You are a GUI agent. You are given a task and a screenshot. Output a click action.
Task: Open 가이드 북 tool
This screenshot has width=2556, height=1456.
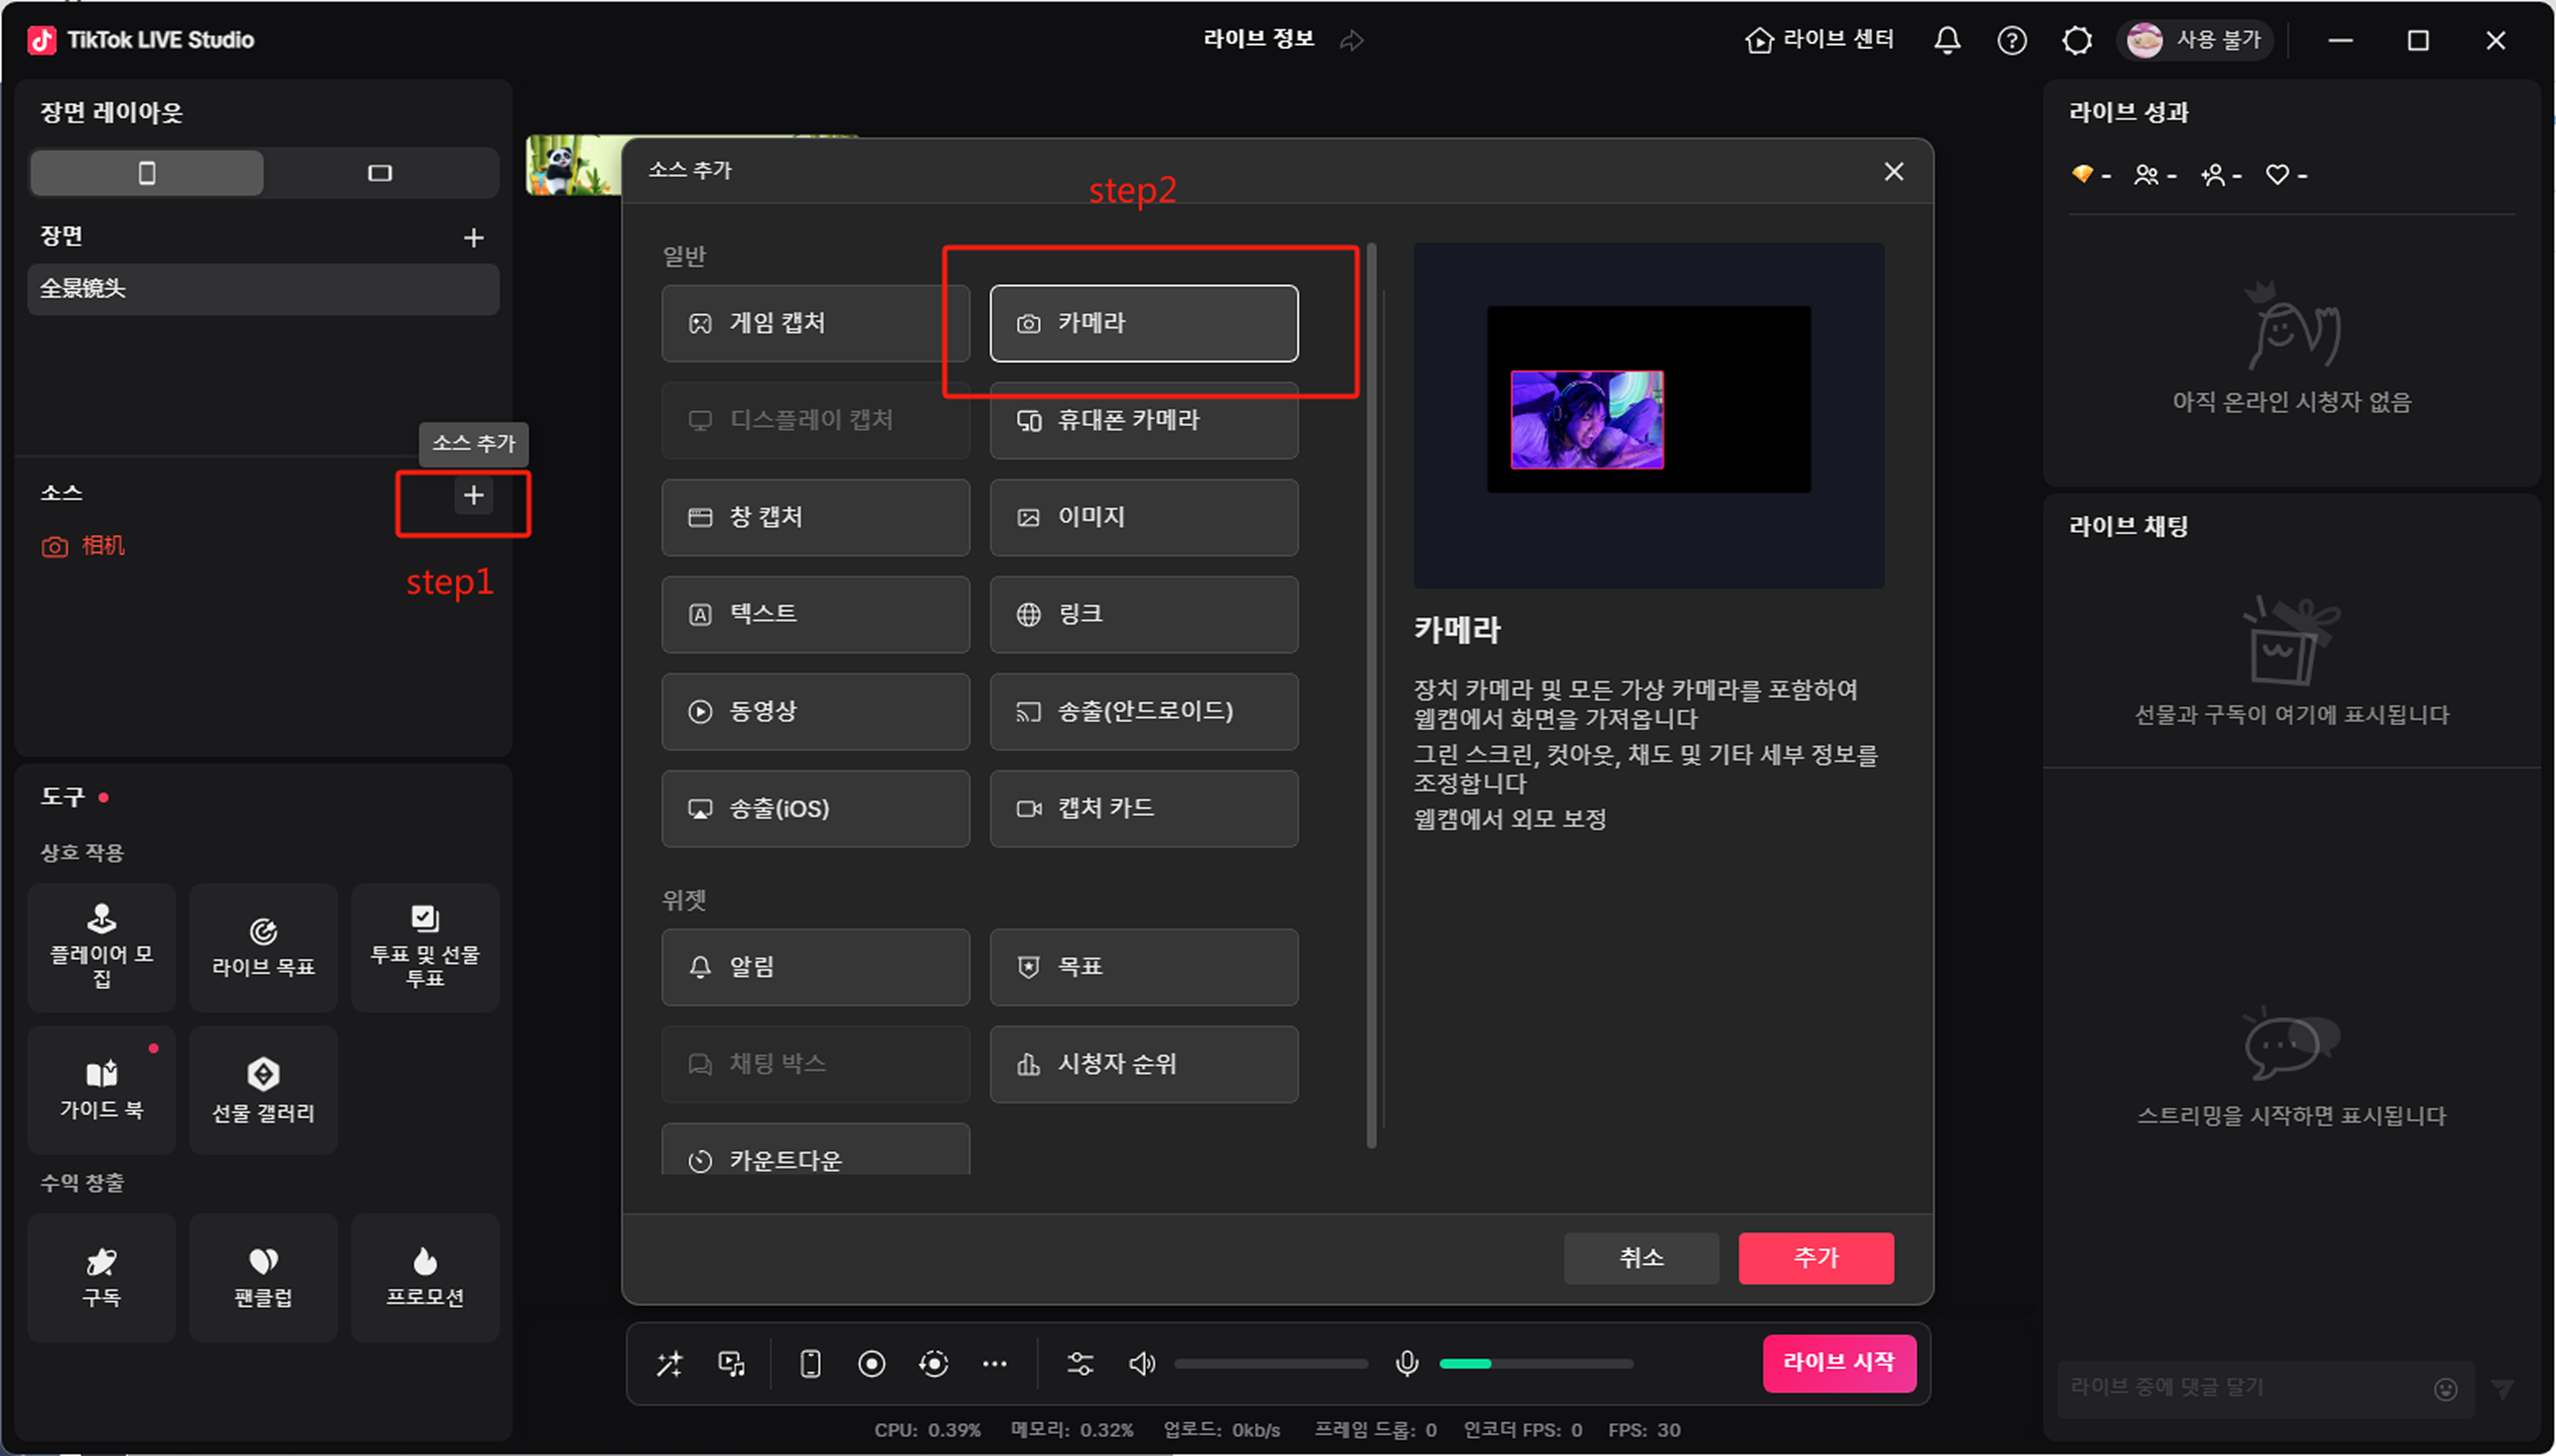coord(102,1089)
